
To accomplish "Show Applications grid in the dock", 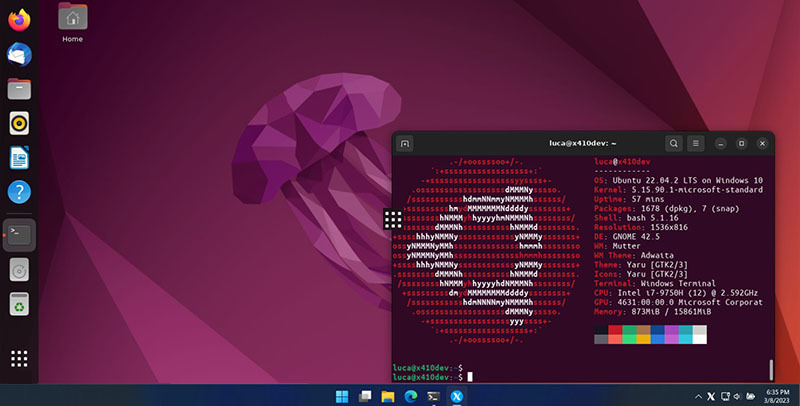I will click(19, 359).
